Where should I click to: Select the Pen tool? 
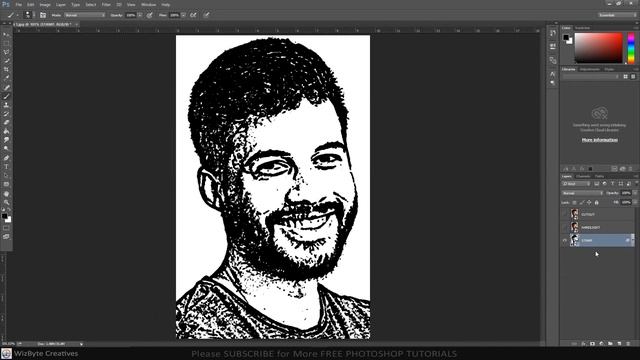tap(6, 158)
